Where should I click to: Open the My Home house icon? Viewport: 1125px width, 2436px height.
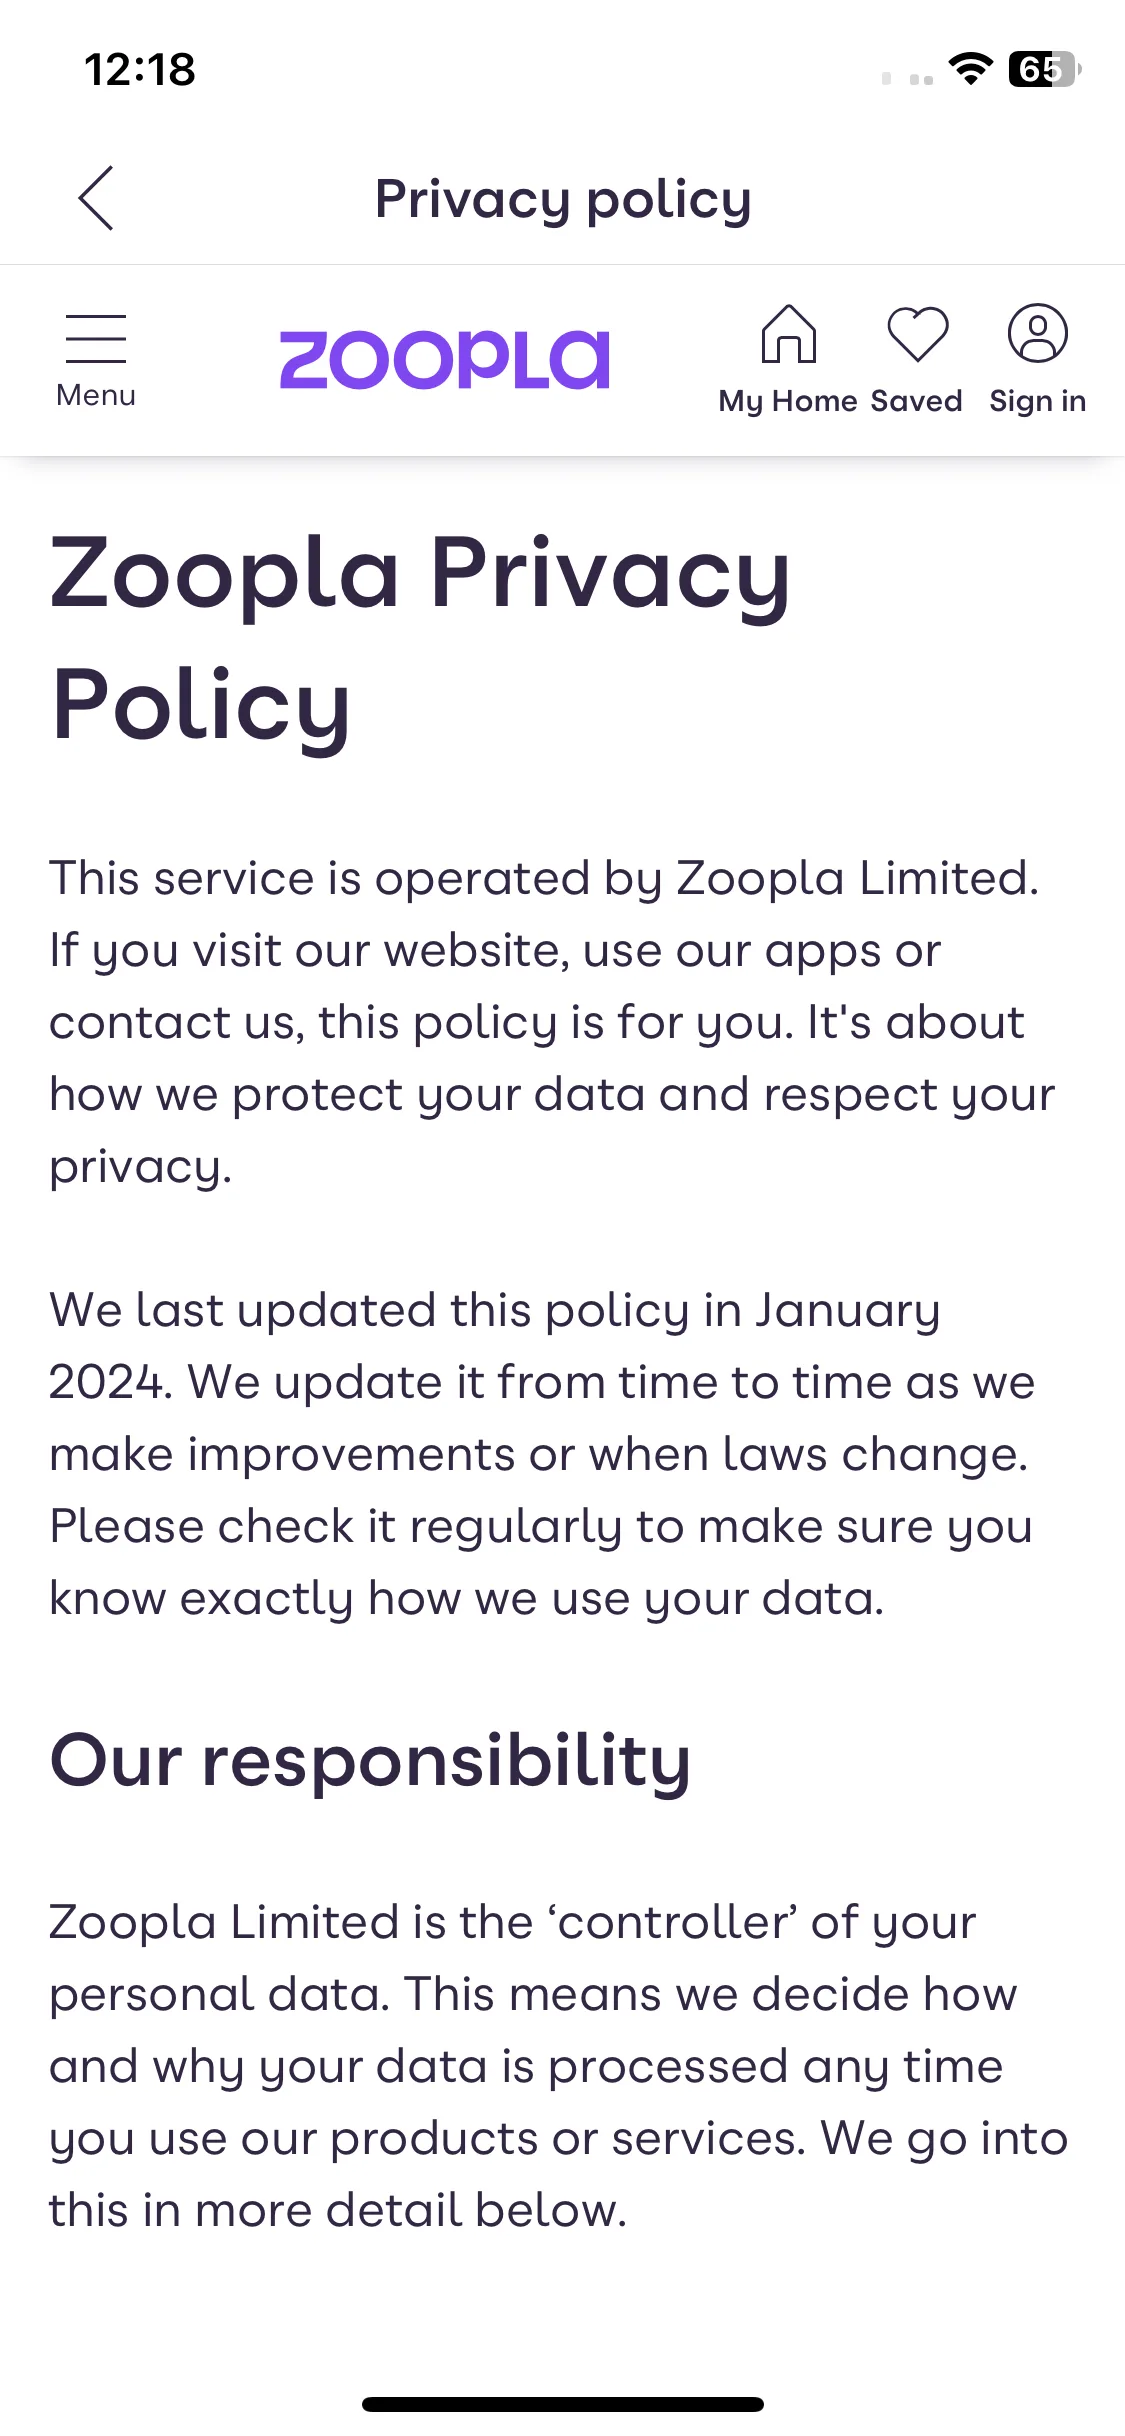pyautogui.click(x=789, y=333)
